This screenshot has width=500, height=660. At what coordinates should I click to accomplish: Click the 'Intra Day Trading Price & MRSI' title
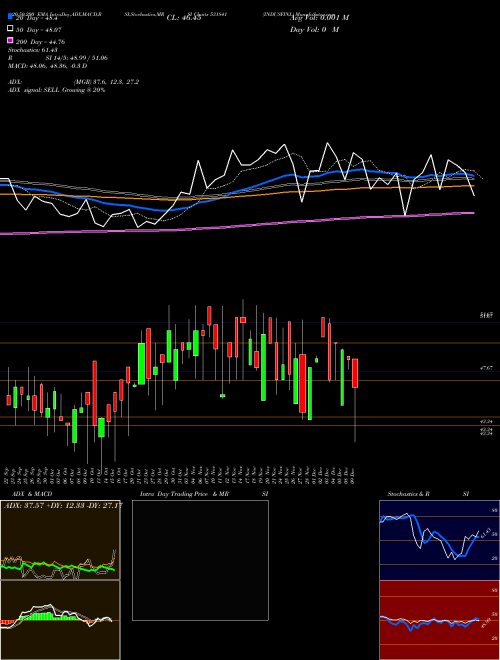[204, 494]
